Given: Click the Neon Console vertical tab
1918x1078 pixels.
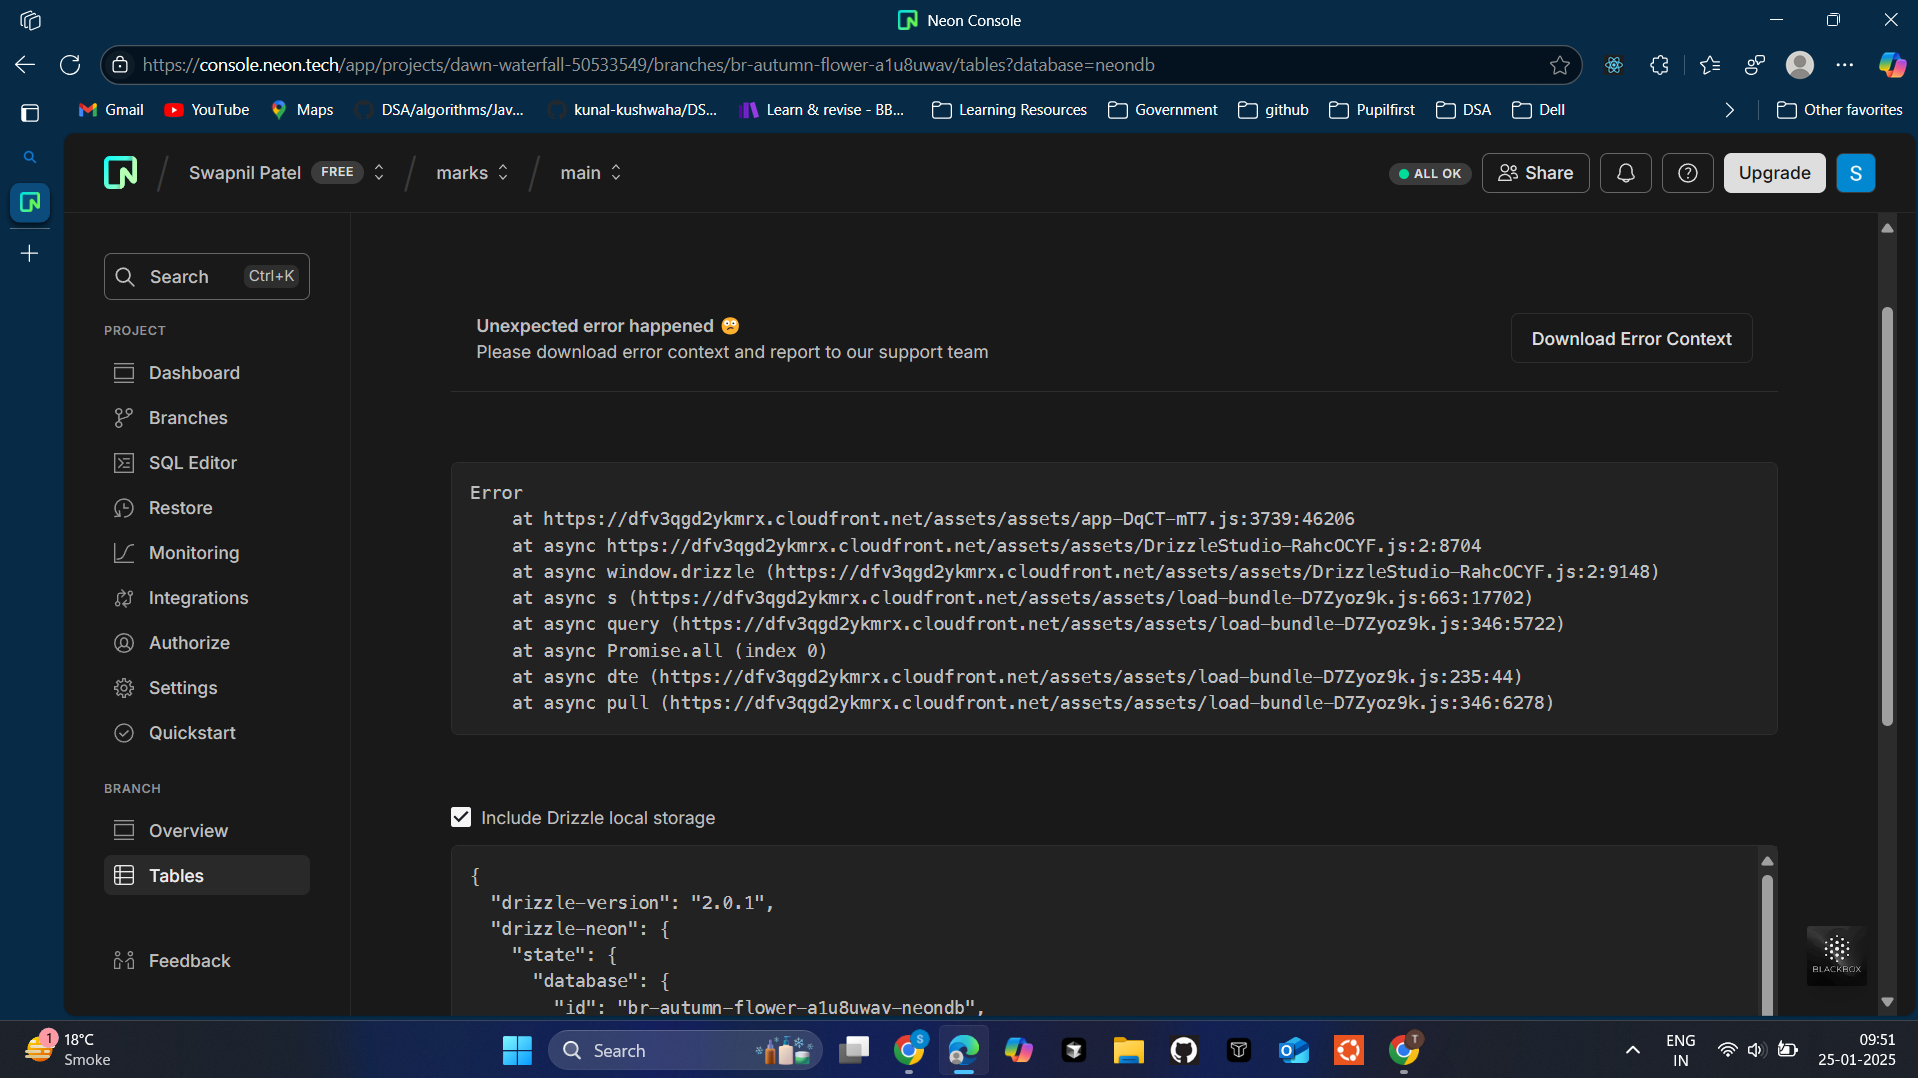Looking at the screenshot, I should coord(30,202).
